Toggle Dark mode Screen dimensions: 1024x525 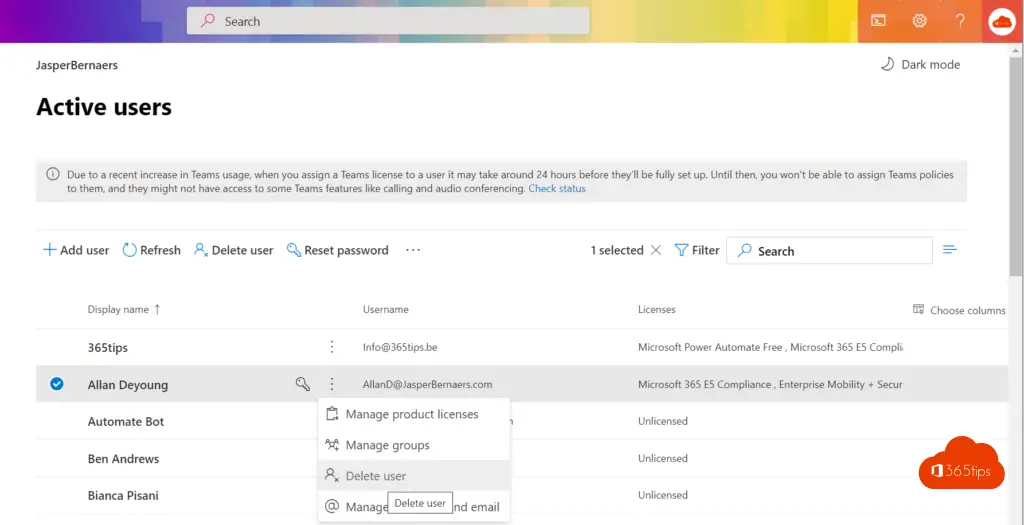coord(920,64)
